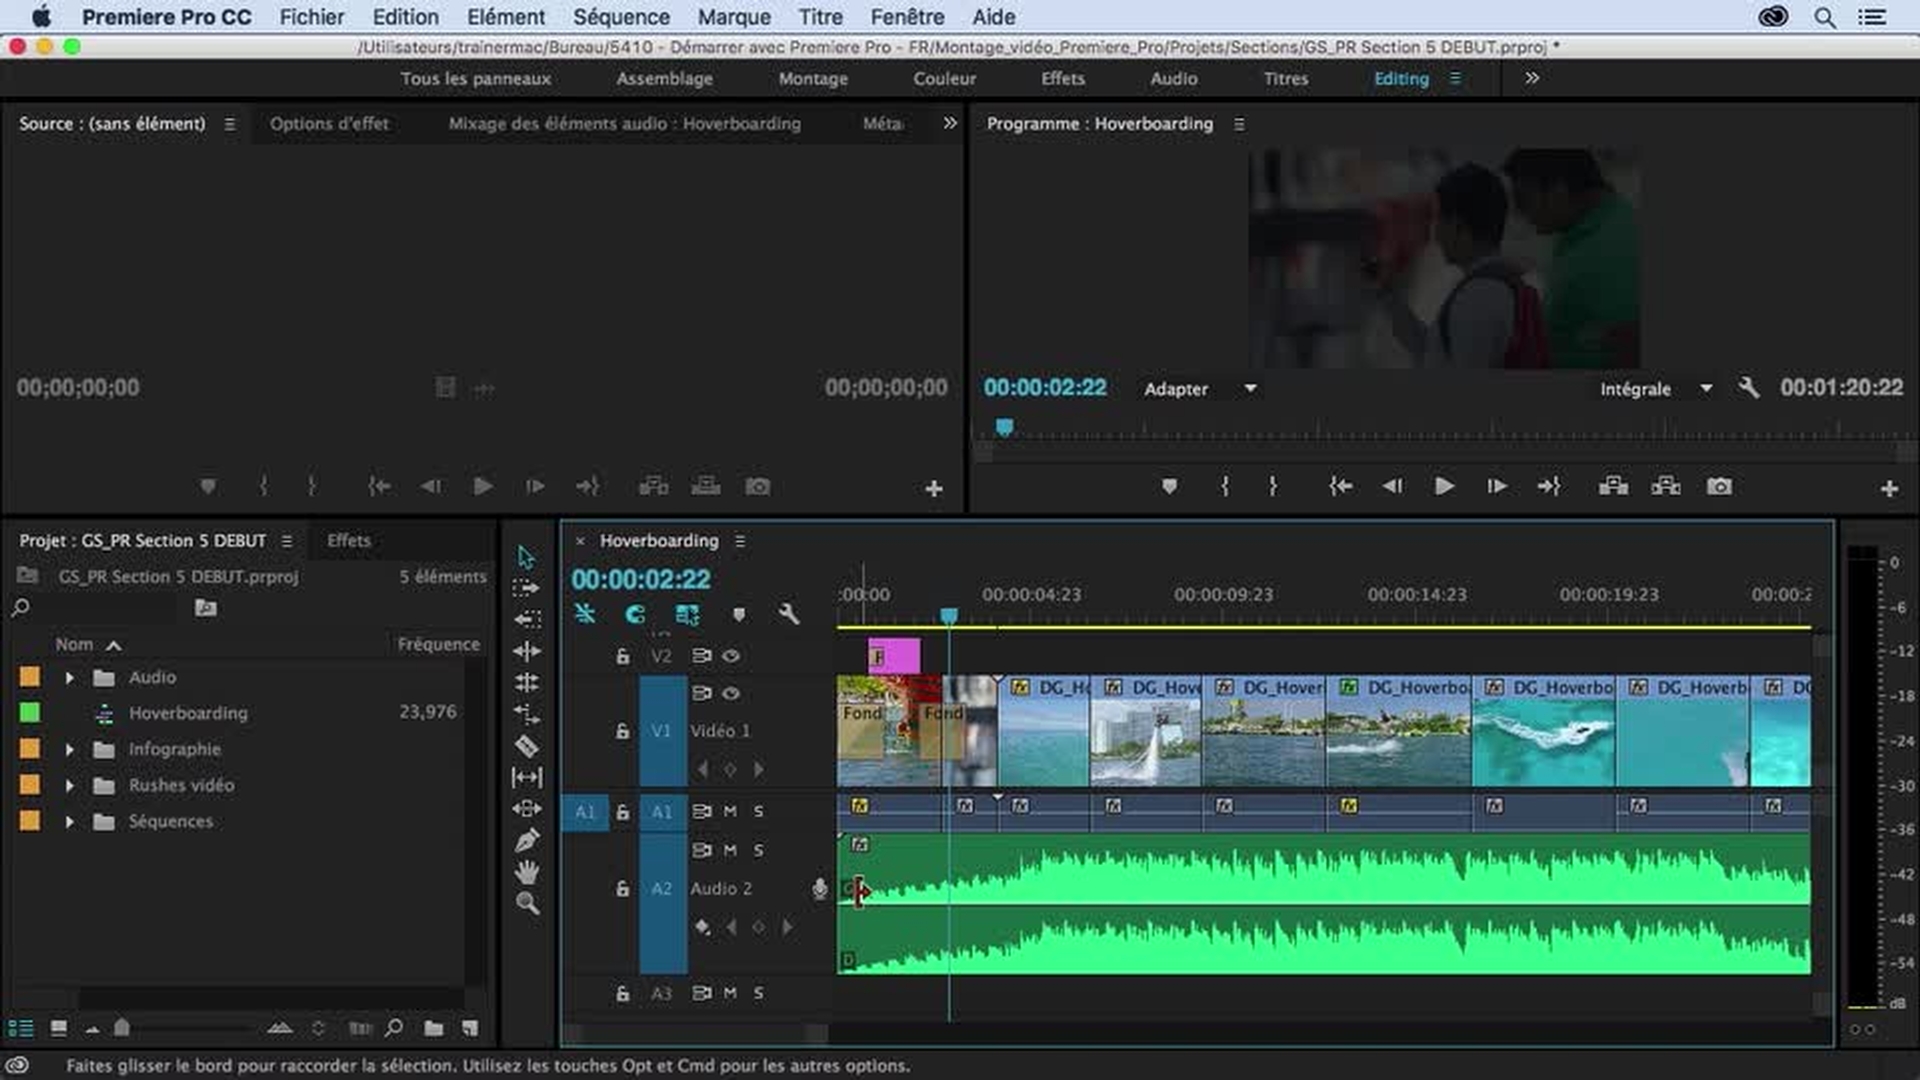Export frame camera icon in Program monitor
The width and height of the screenshot is (1920, 1080).
coord(1719,486)
